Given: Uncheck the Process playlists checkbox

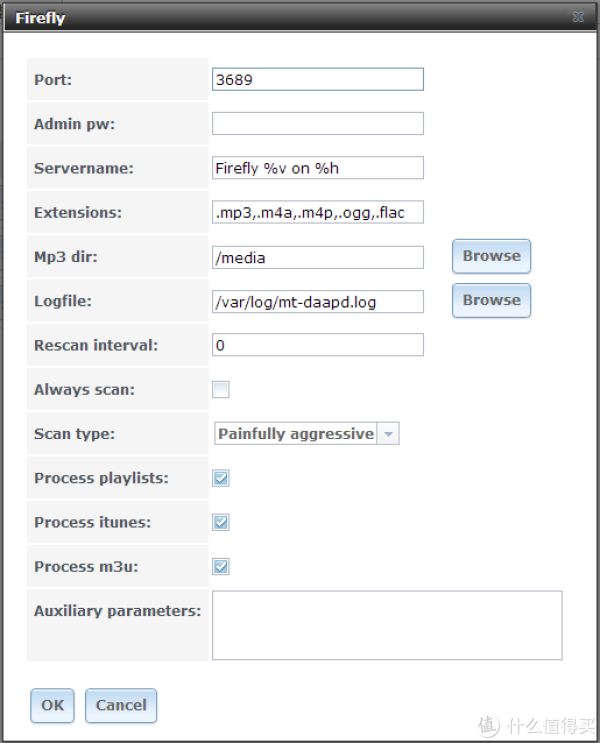Looking at the screenshot, I should pyautogui.click(x=221, y=478).
